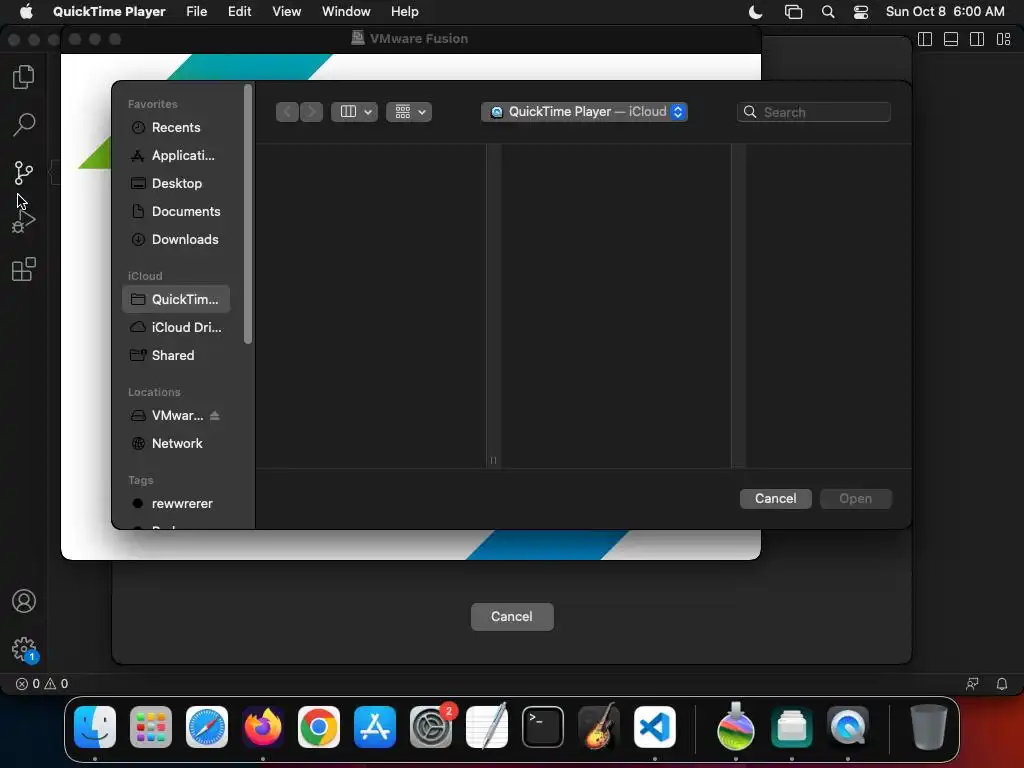Image resolution: width=1024 pixels, height=768 pixels.
Task: Open Control Center in menu bar
Action: (861, 12)
